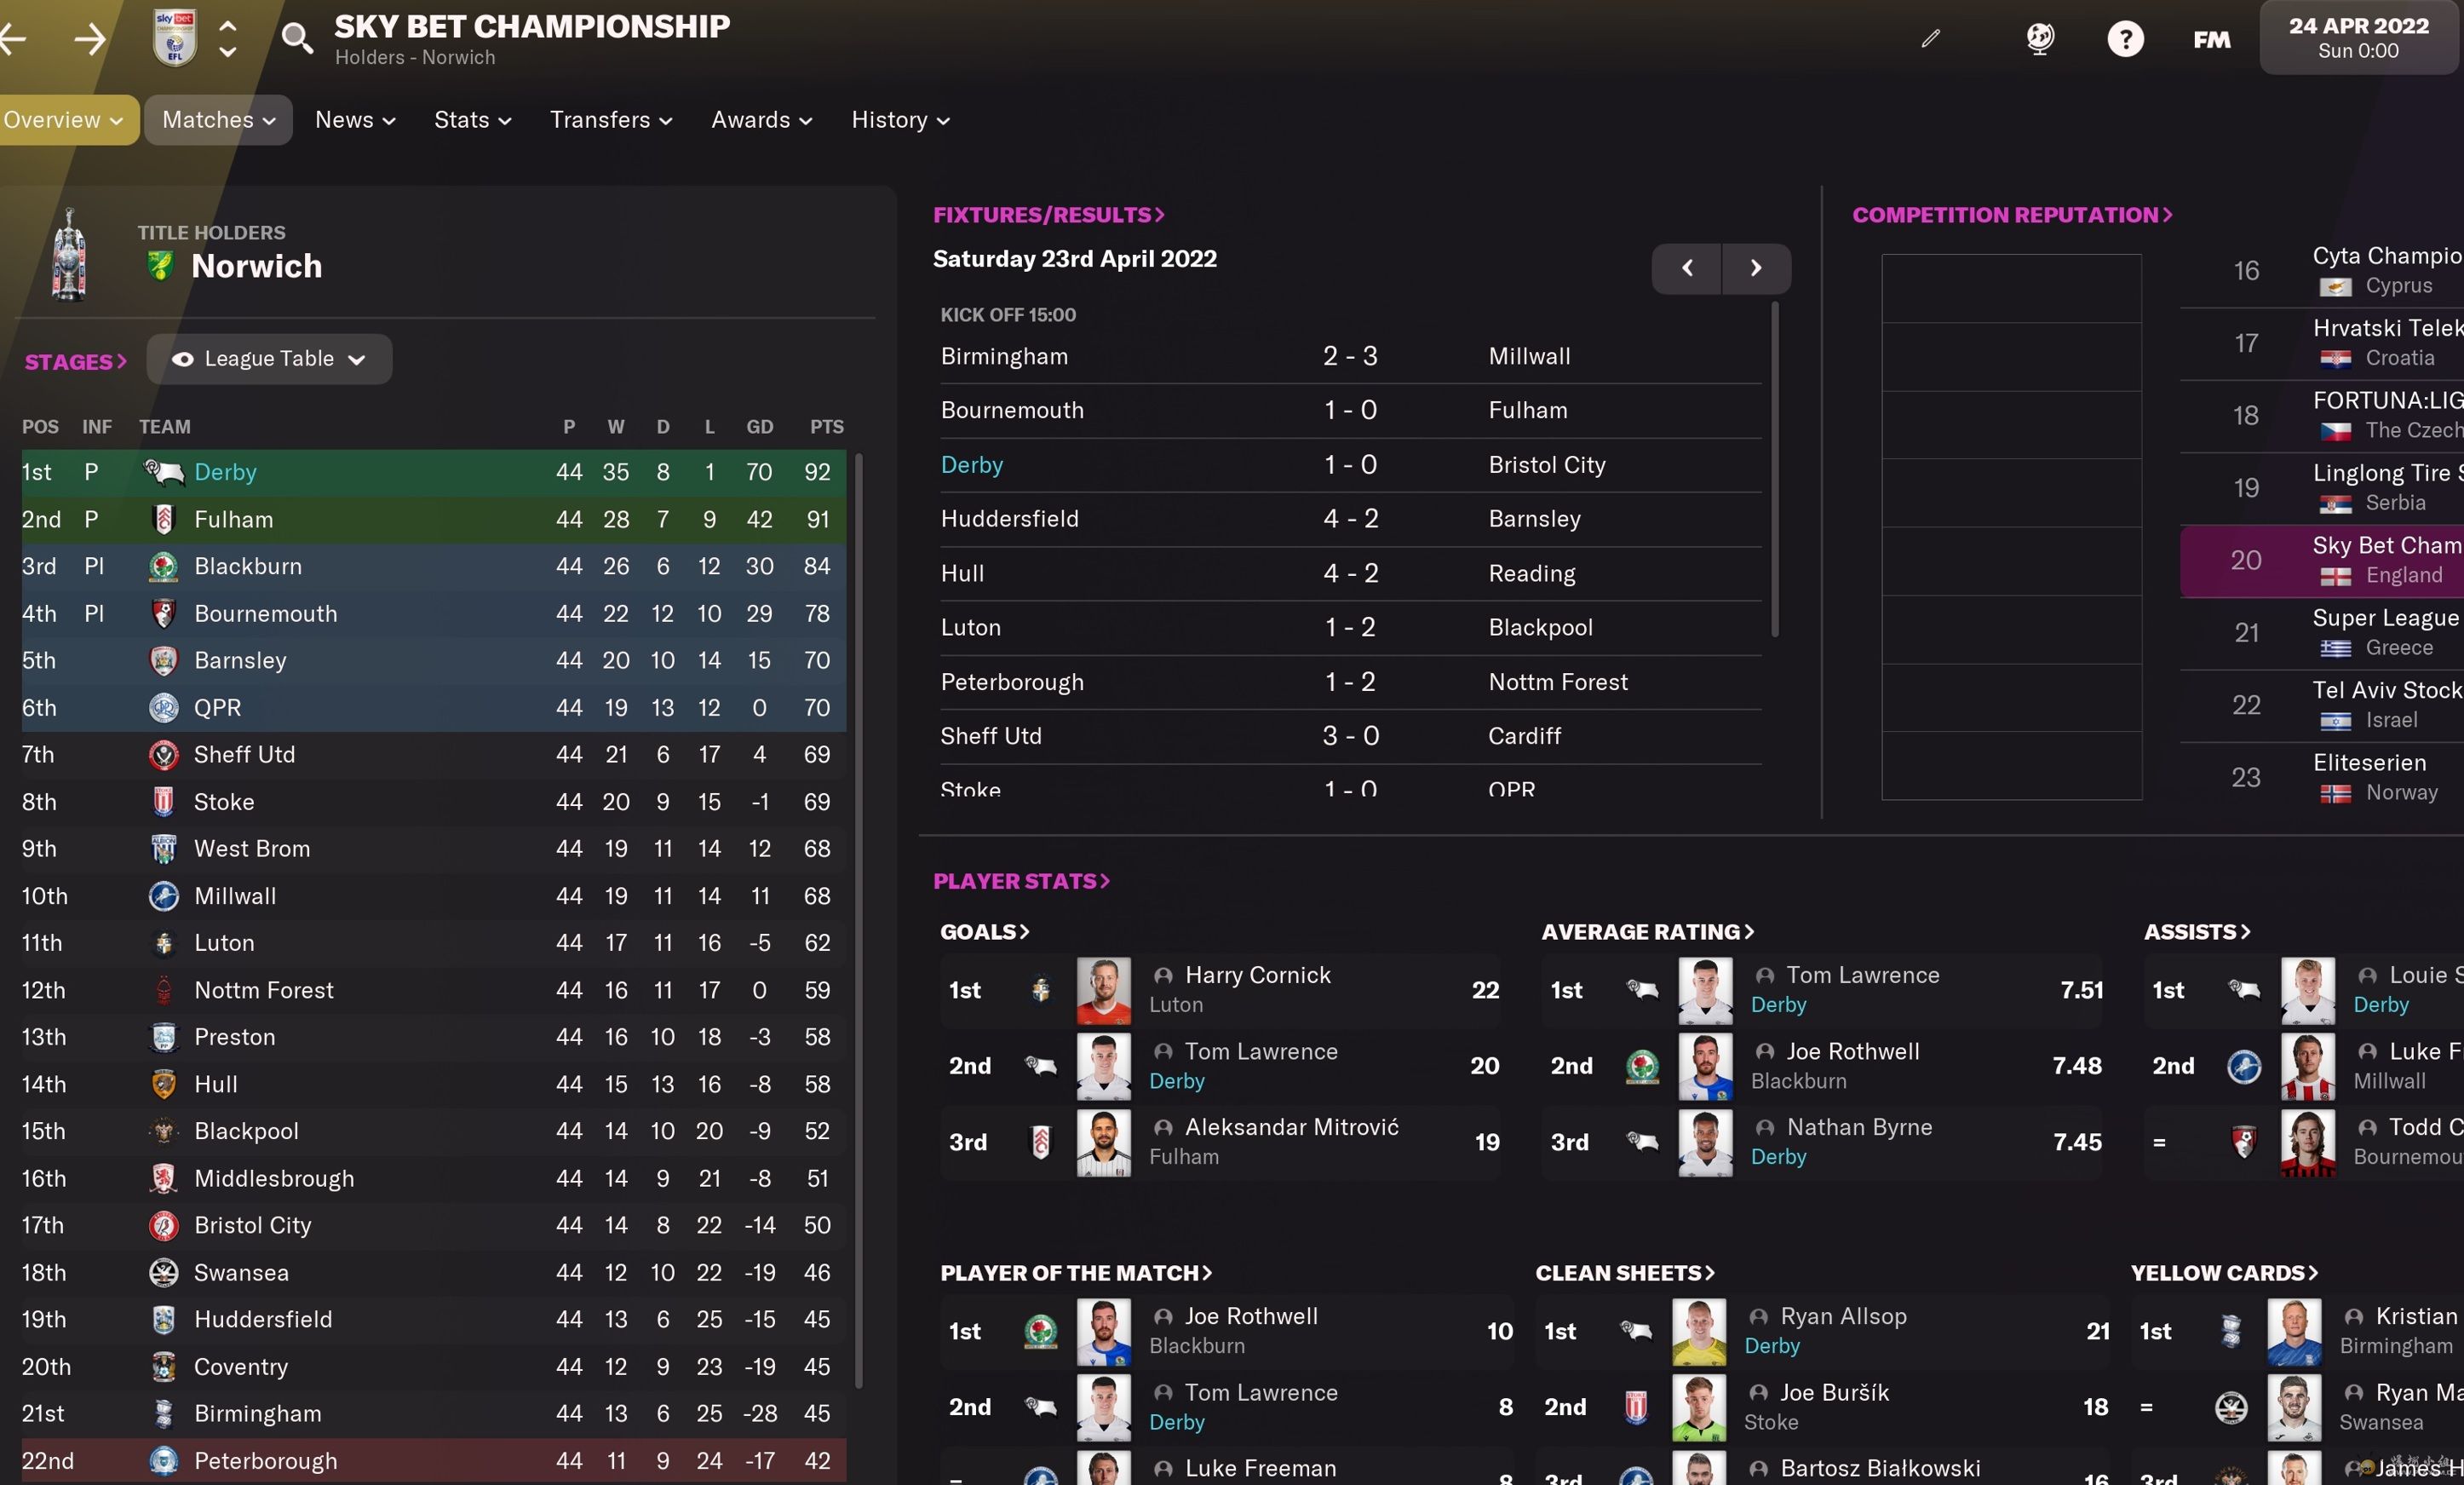Open the competition up/down switcher arrows
Screen dimensions: 2464x1485
tap(228, 39)
